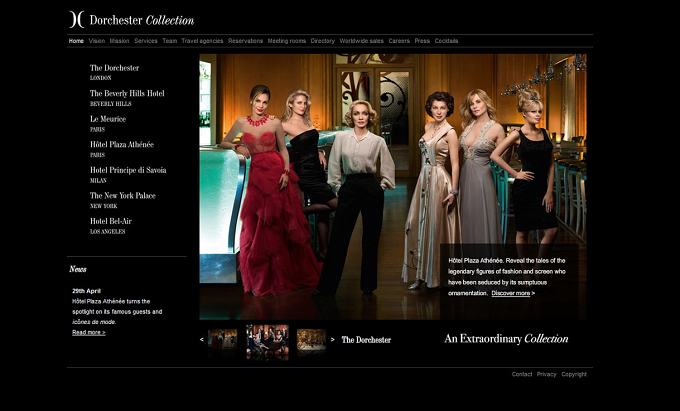Open the Vision page
This screenshot has height=411, width=680.
(97, 41)
